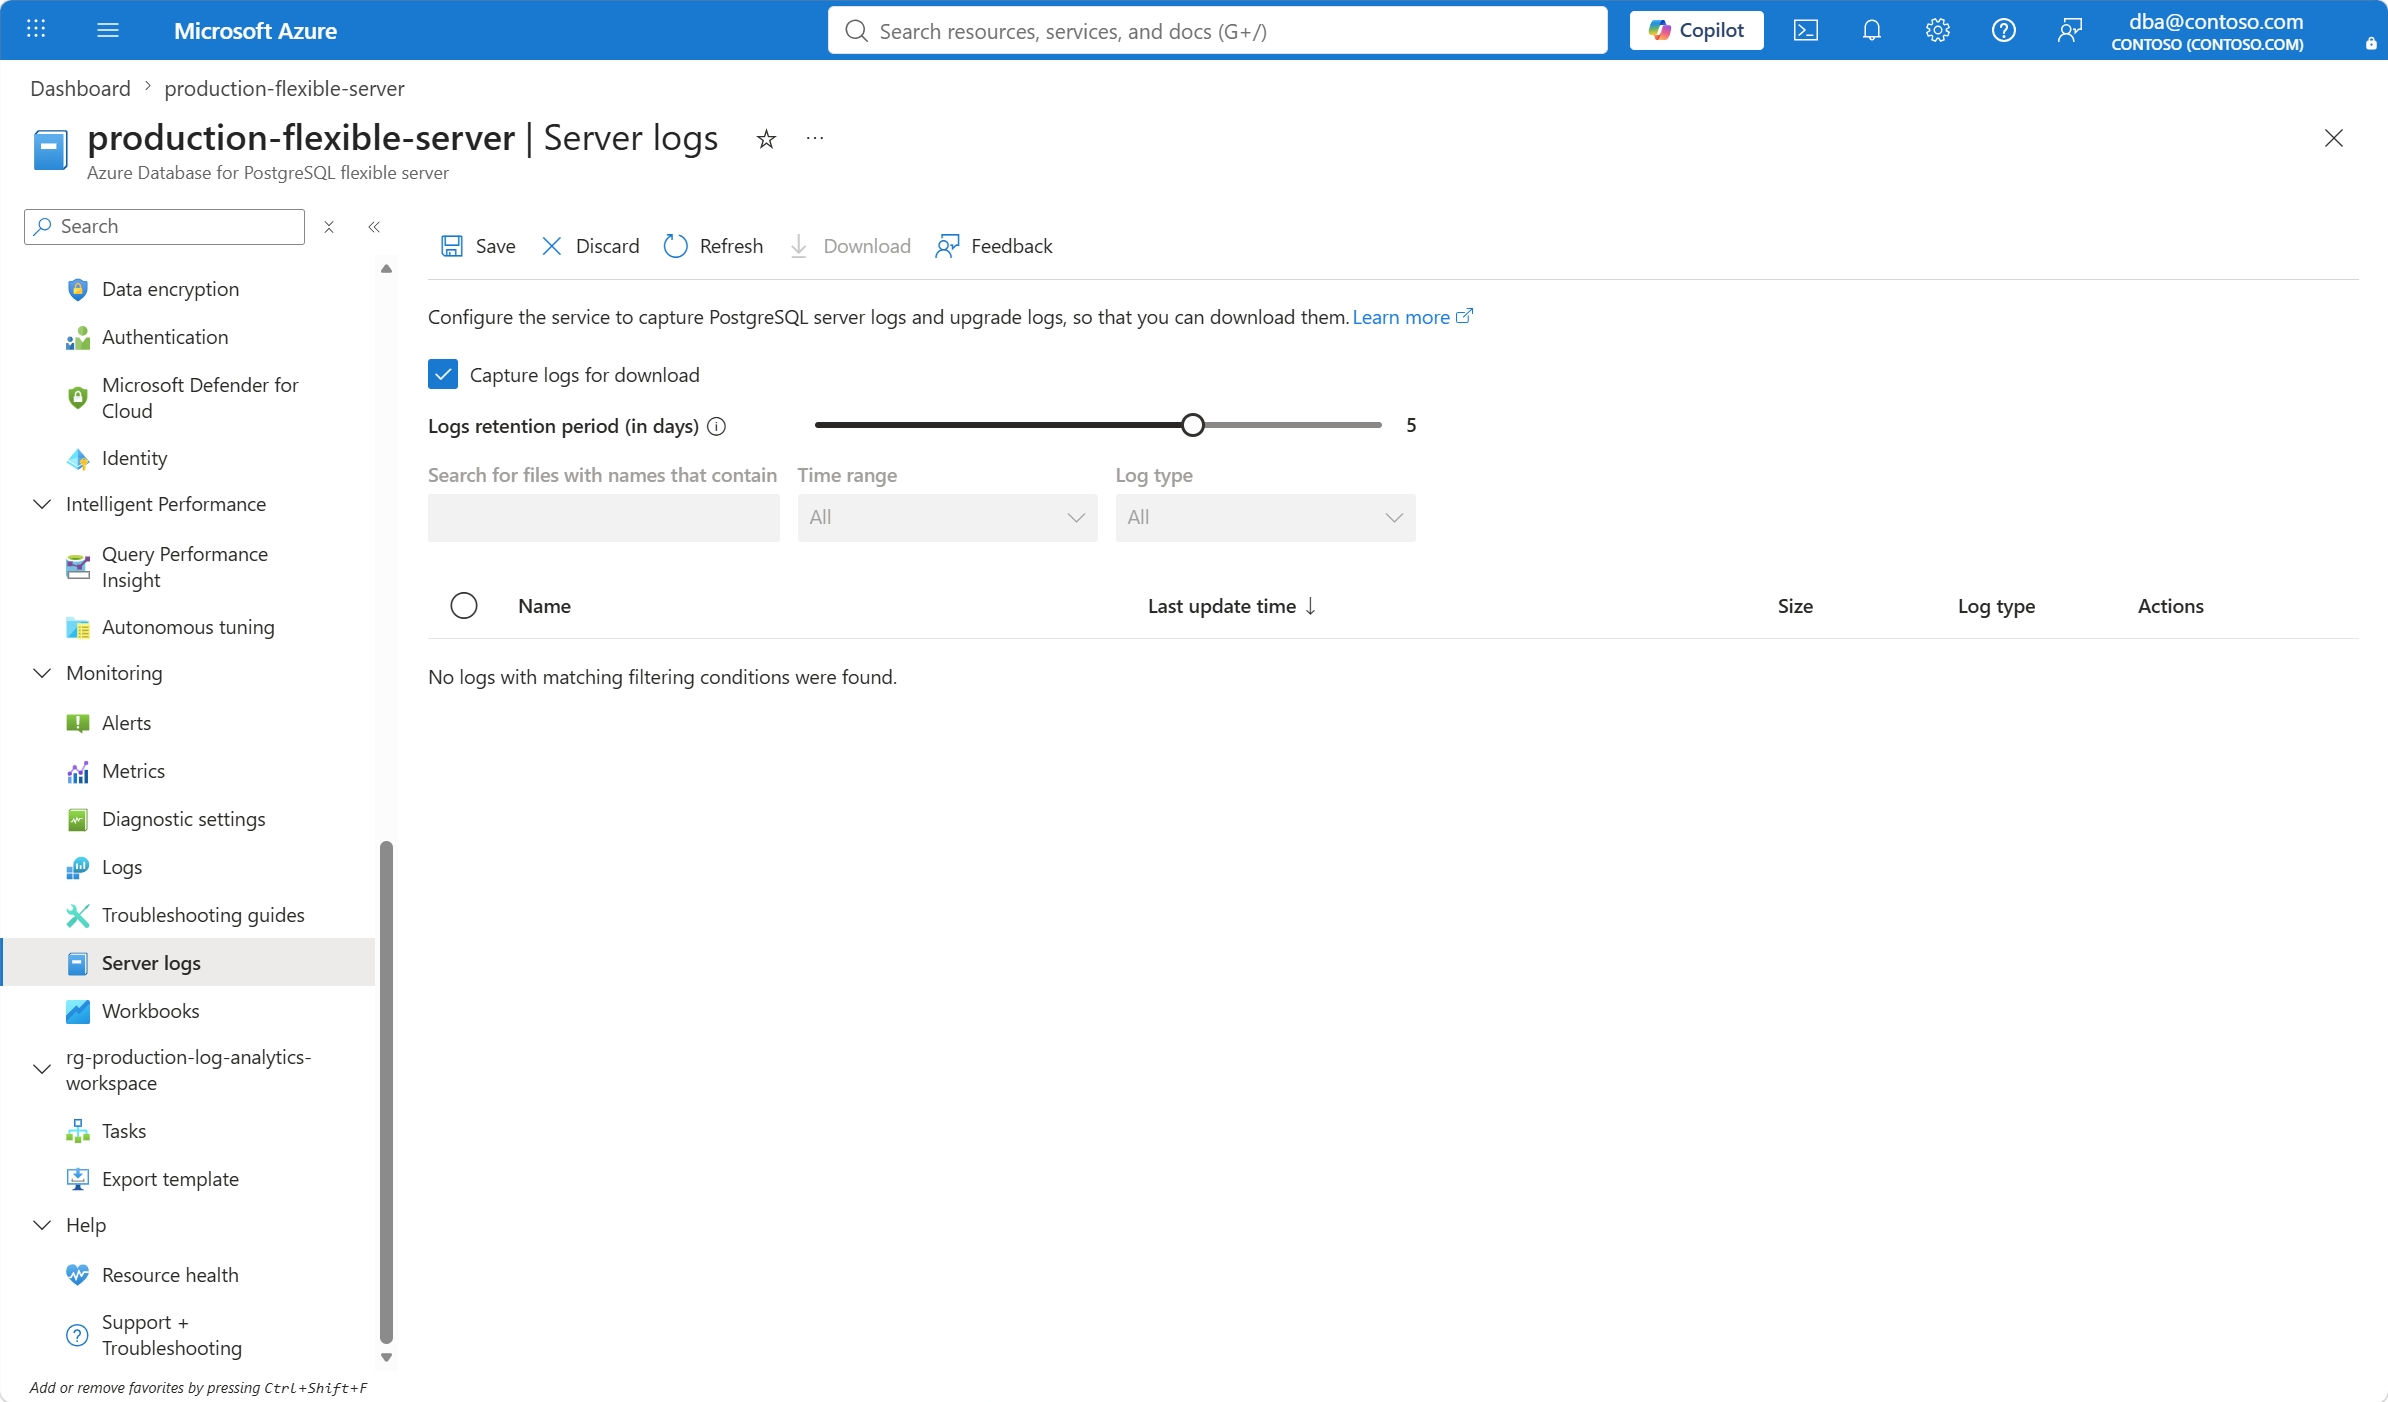The width and height of the screenshot is (2388, 1402).
Task: Collapse the Help section
Action: tap(42, 1225)
